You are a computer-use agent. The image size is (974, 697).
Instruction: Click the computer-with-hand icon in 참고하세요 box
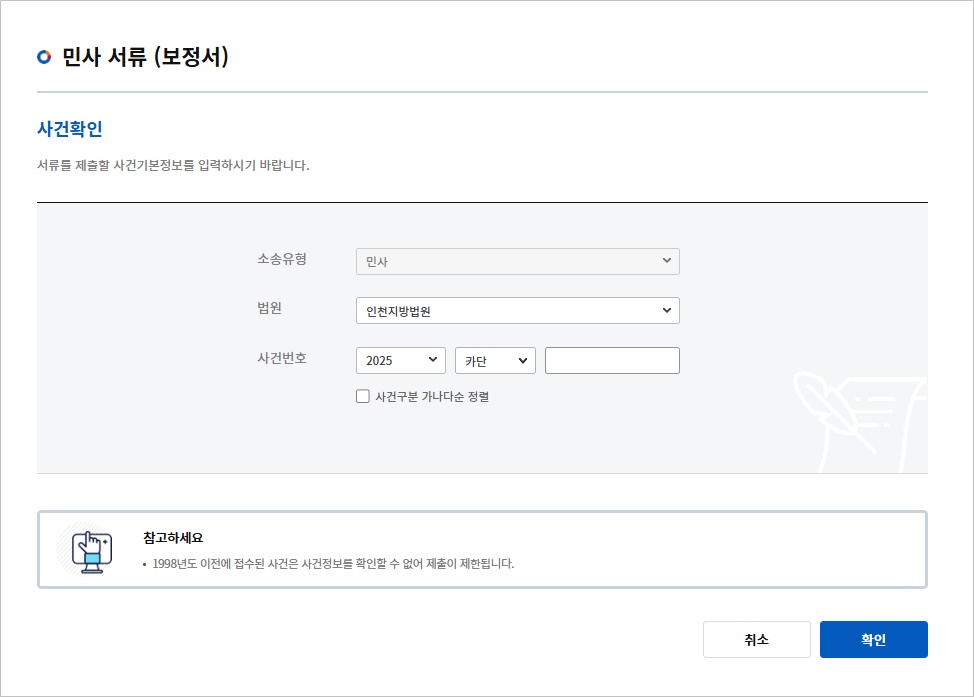tap(92, 549)
